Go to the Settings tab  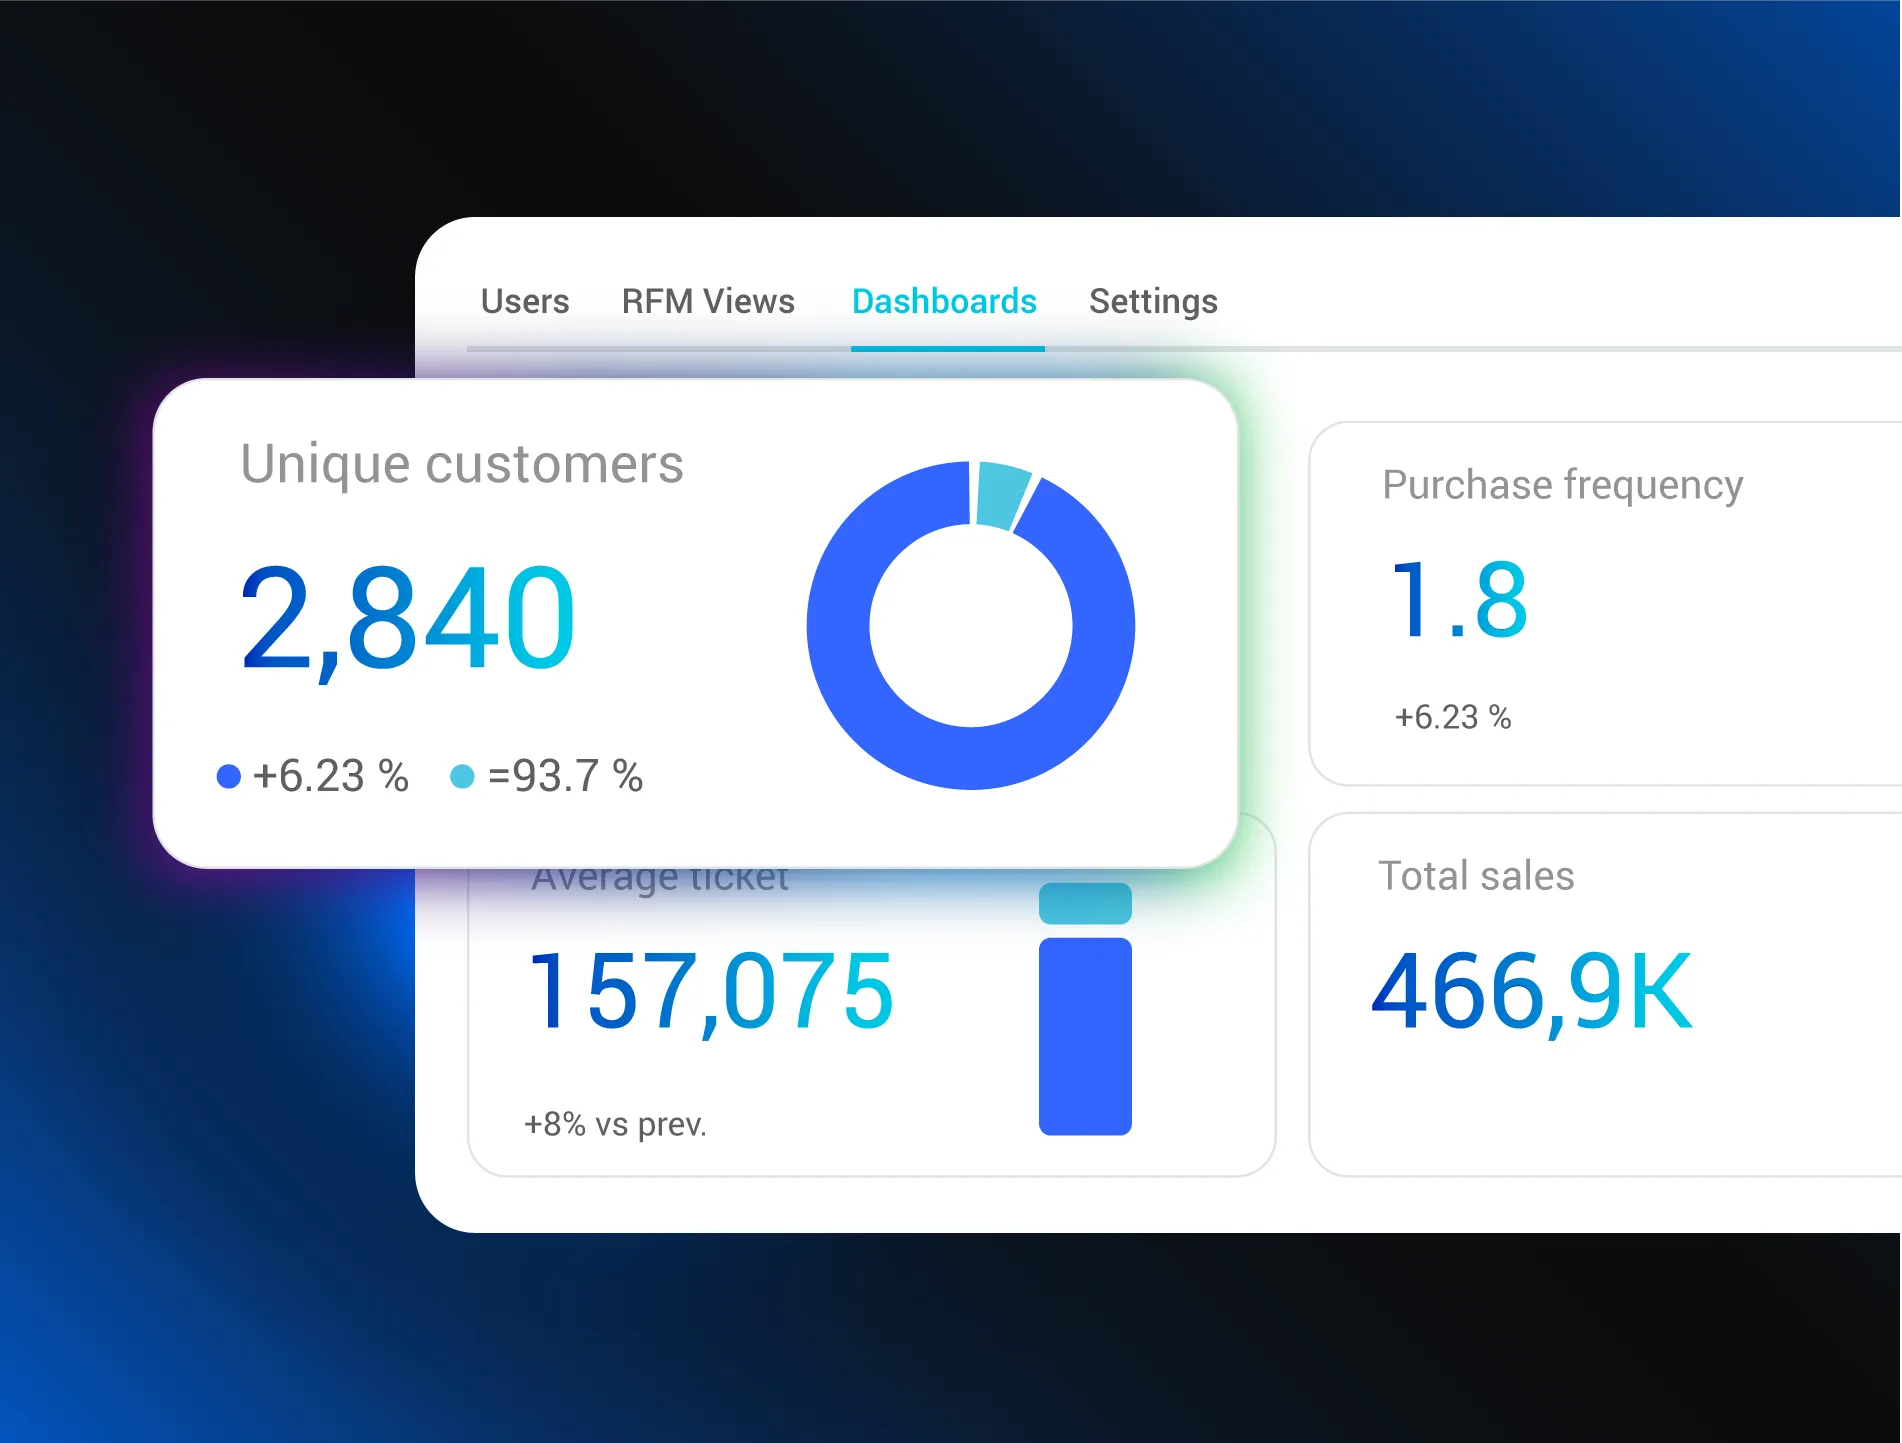(x=1153, y=301)
